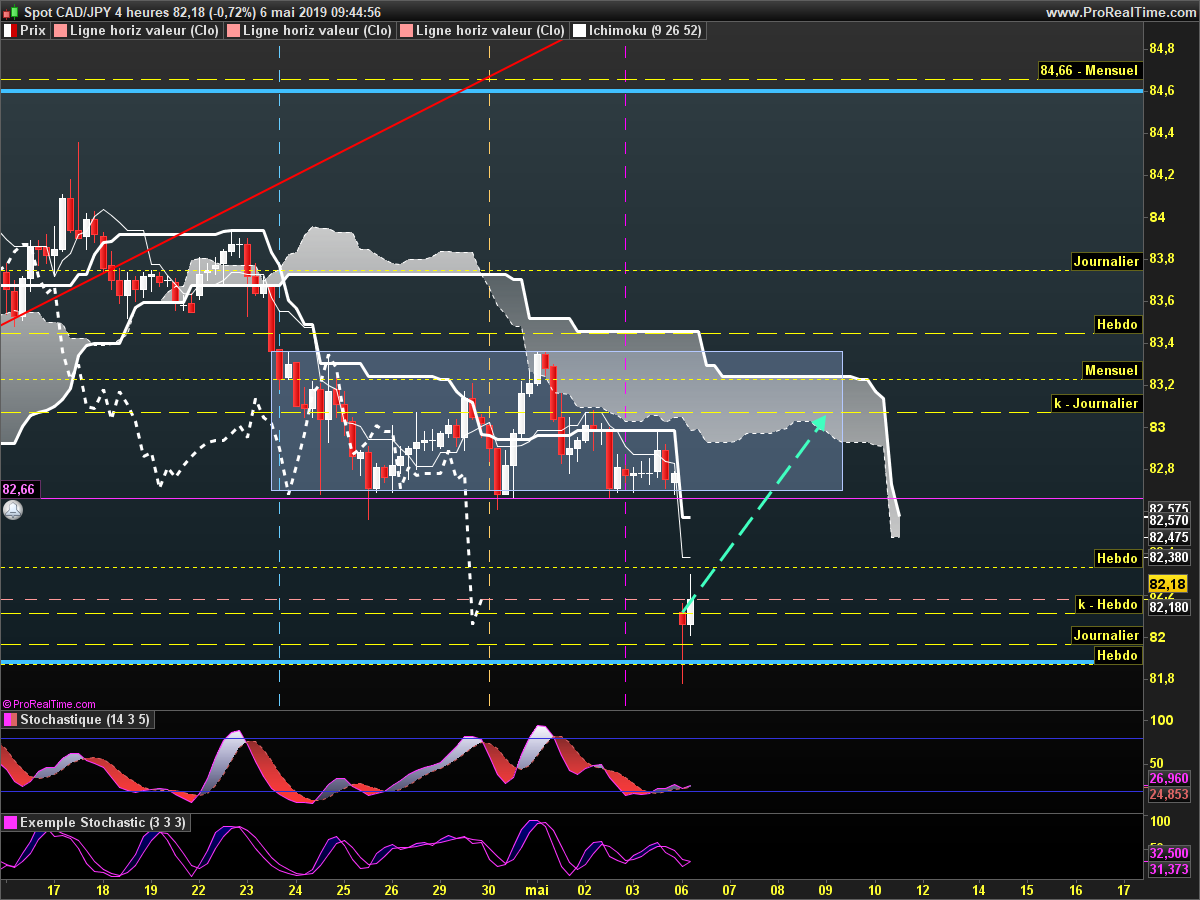Click the 'mai' label on the date axis

pos(537,888)
